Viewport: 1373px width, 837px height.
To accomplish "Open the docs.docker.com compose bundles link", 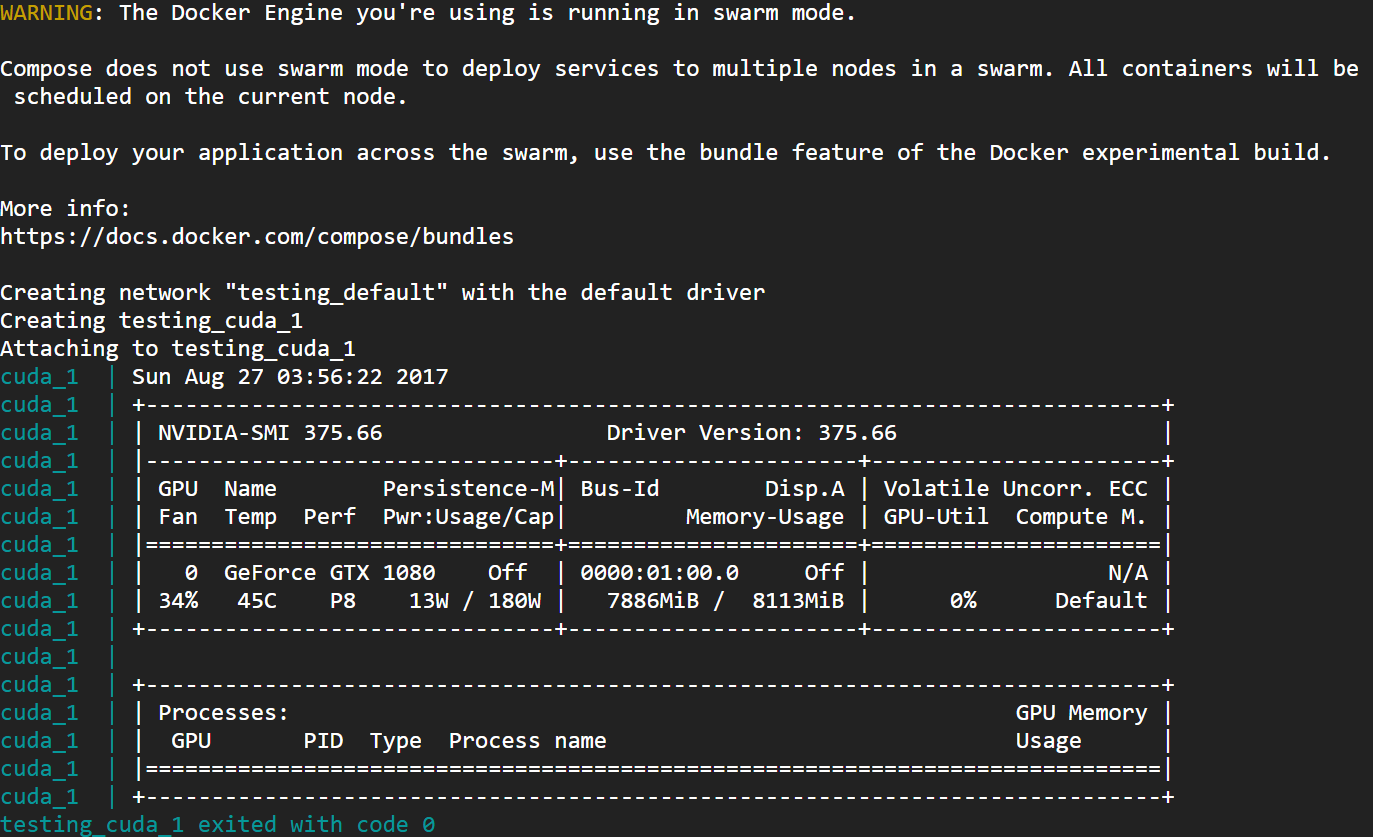I will tap(257, 237).
